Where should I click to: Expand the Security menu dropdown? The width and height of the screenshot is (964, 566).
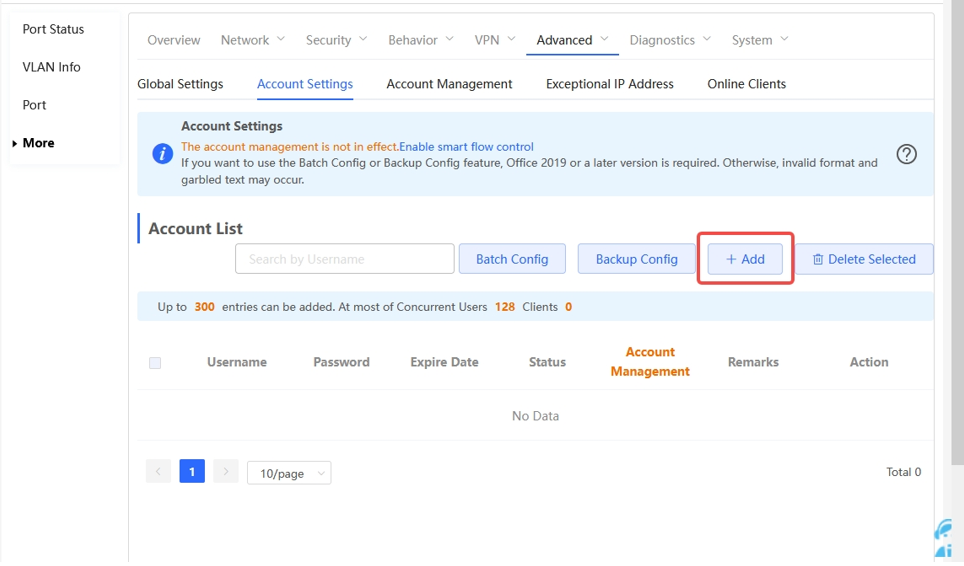[336, 40]
